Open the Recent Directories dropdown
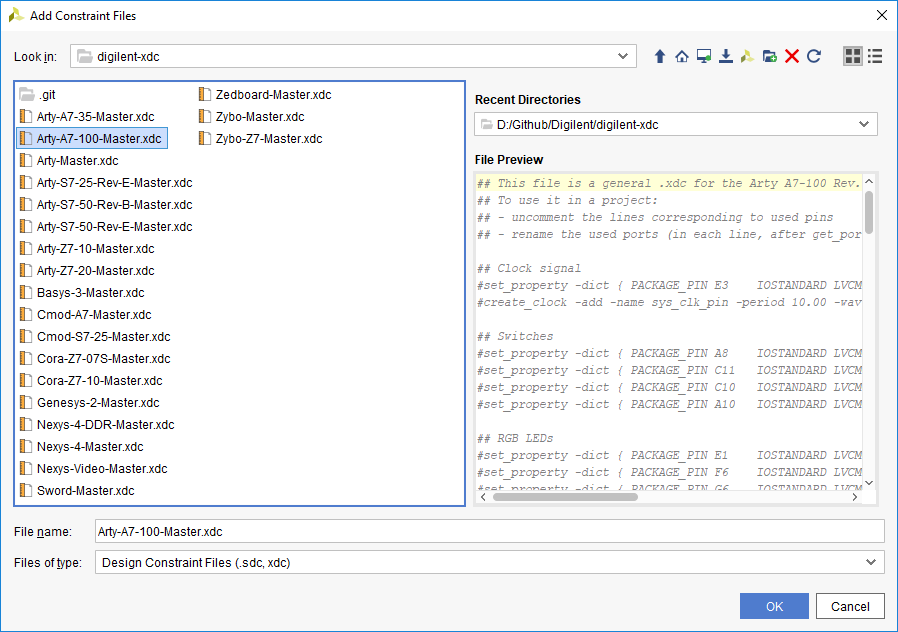The width and height of the screenshot is (898, 632). pos(864,124)
